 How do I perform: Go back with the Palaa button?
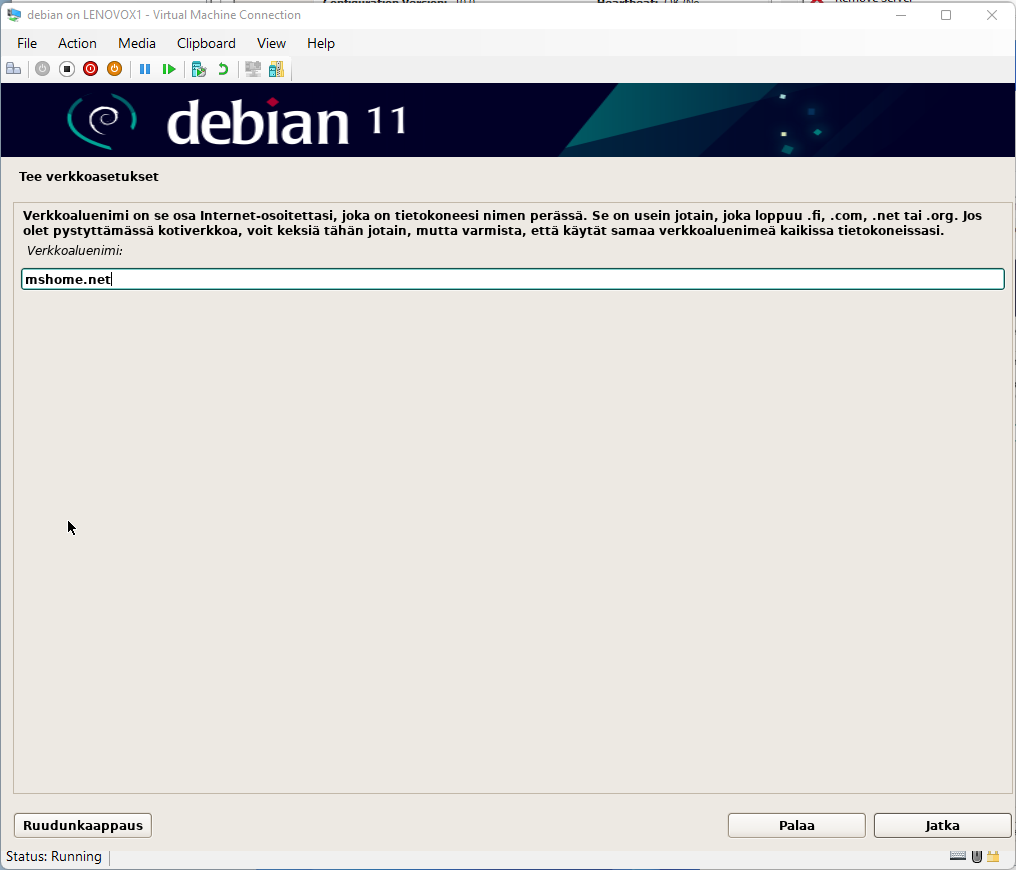(796, 825)
